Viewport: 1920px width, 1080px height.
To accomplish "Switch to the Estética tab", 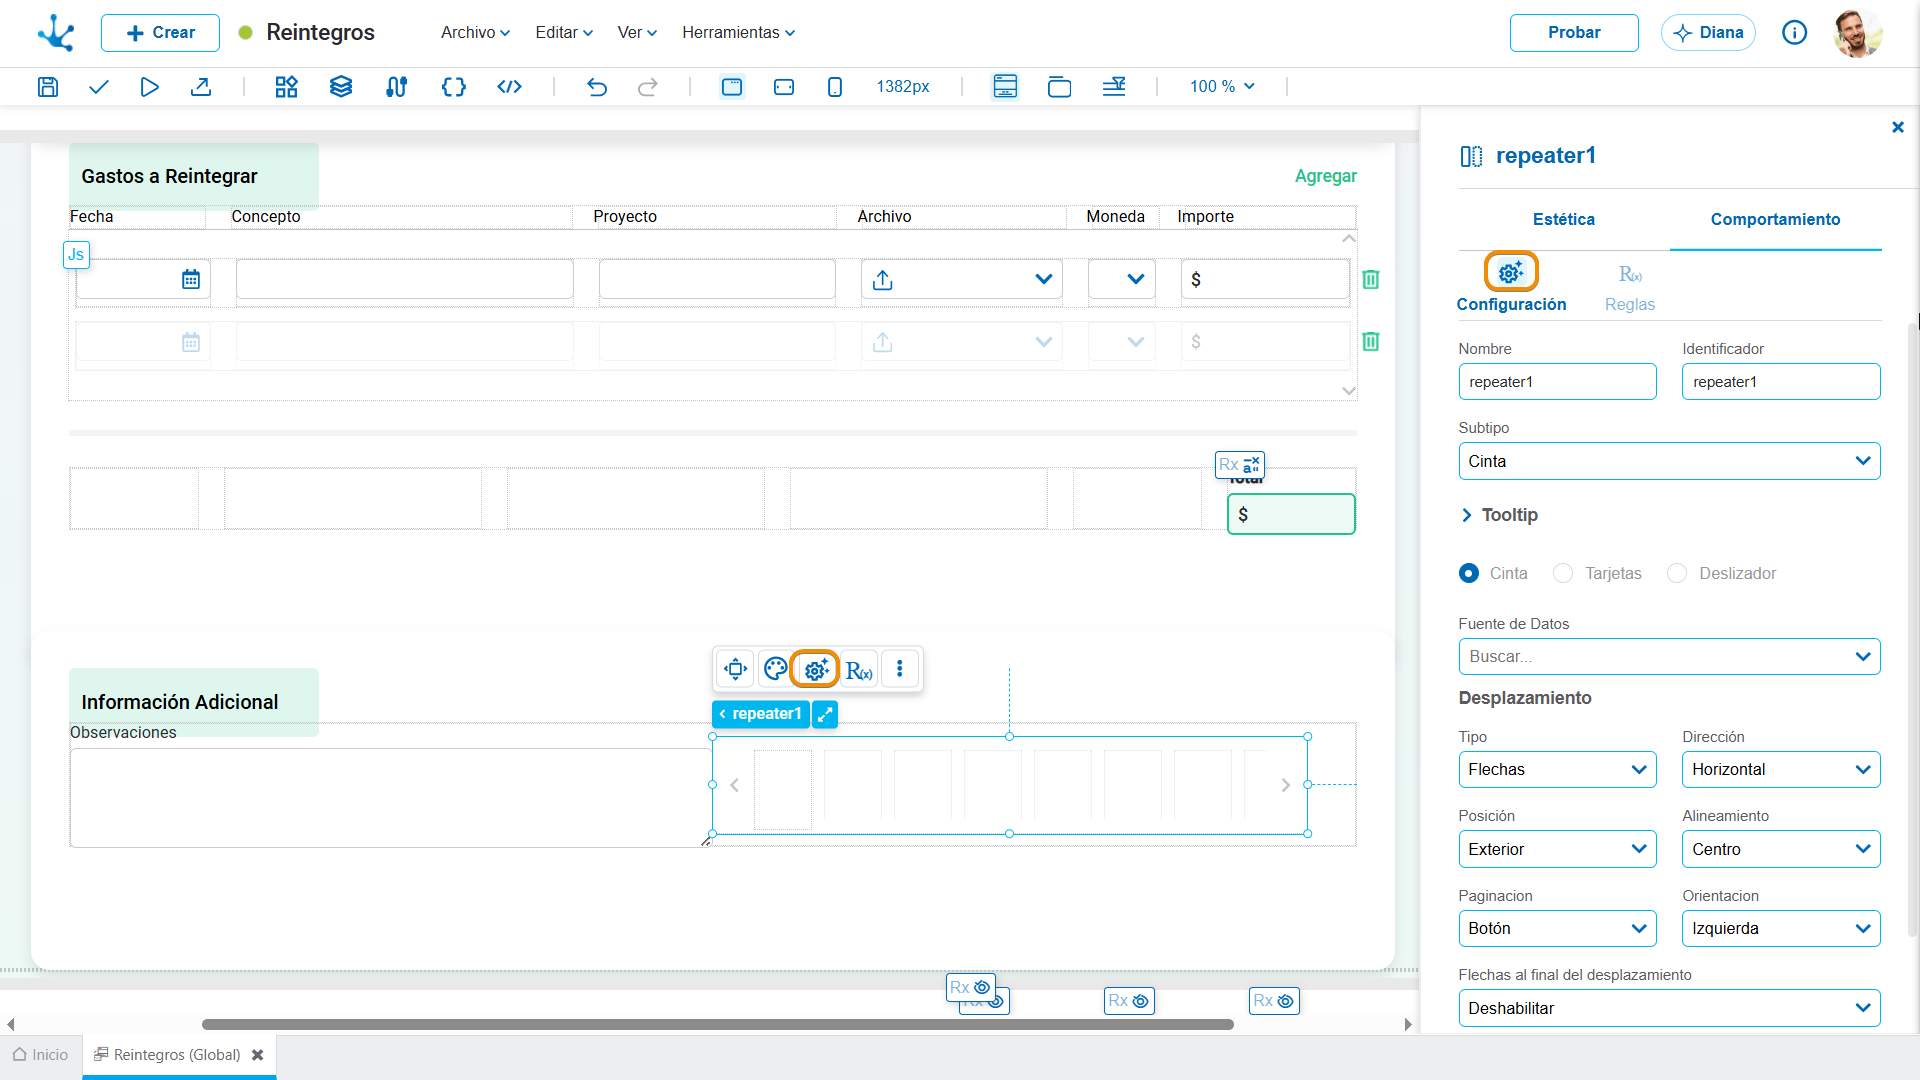I will pyautogui.click(x=1564, y=219).
